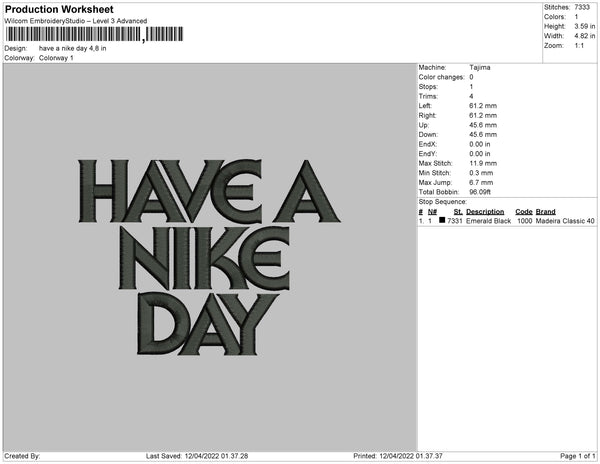Click the Width value 4.82 in
The width and height of the screenshot is (600, 464).
(585, 36)
